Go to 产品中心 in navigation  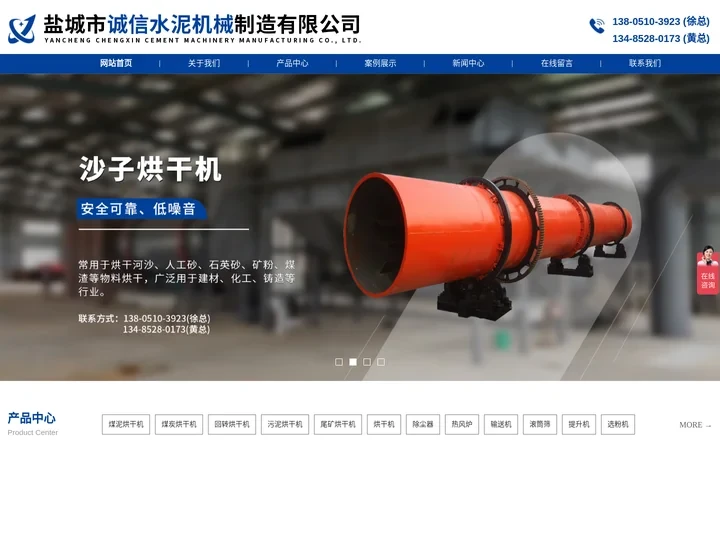point(292,63)
